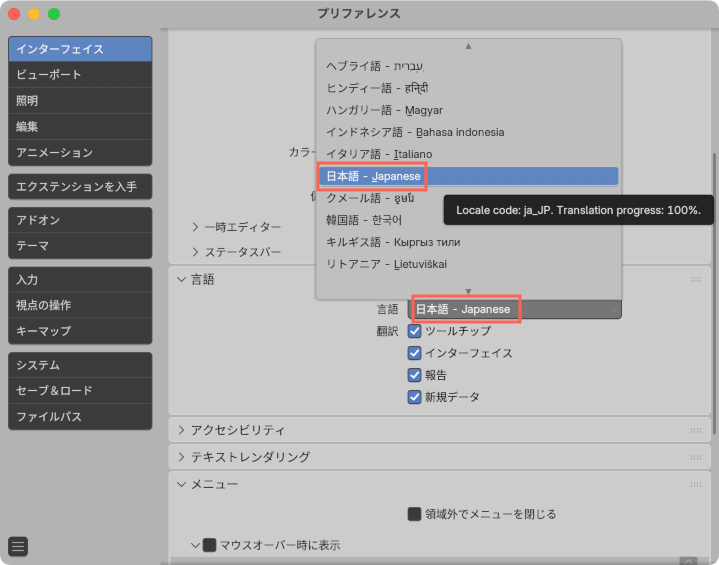Select キルギス語 language option
This screenshot has height=565, width=719.
[468, 242]
